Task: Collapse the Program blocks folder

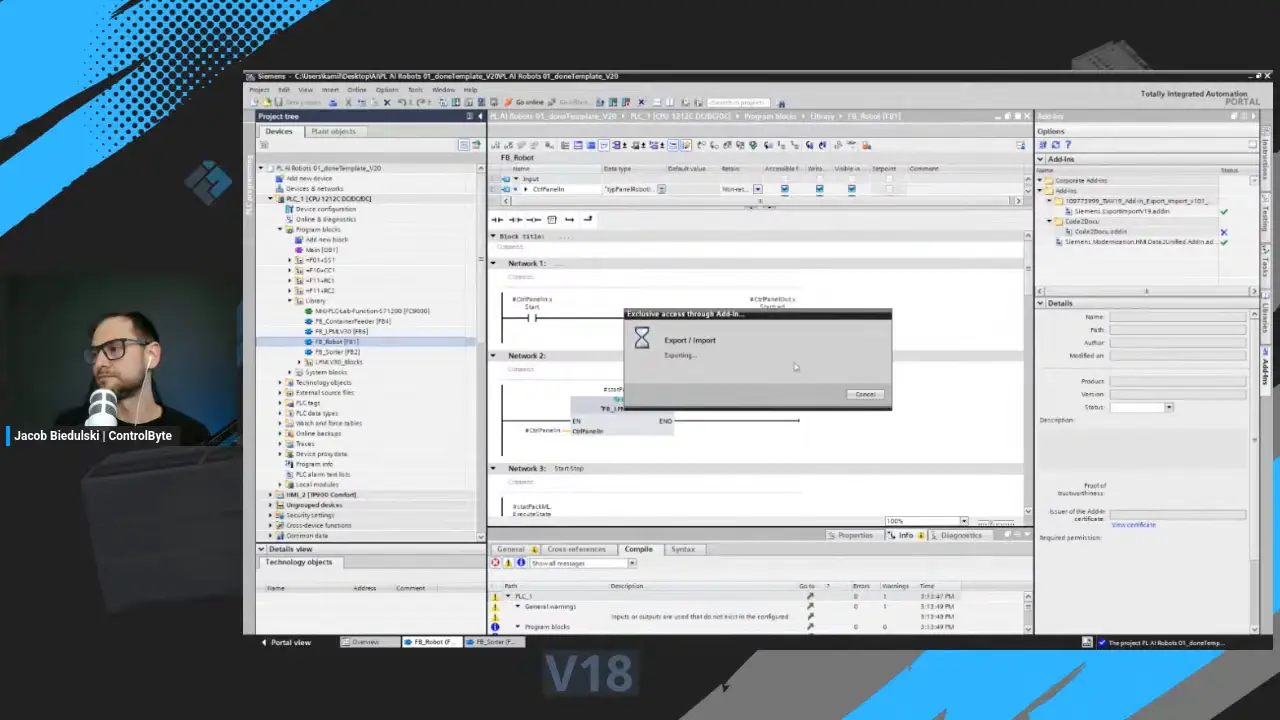Action: [x=280, y=229]
